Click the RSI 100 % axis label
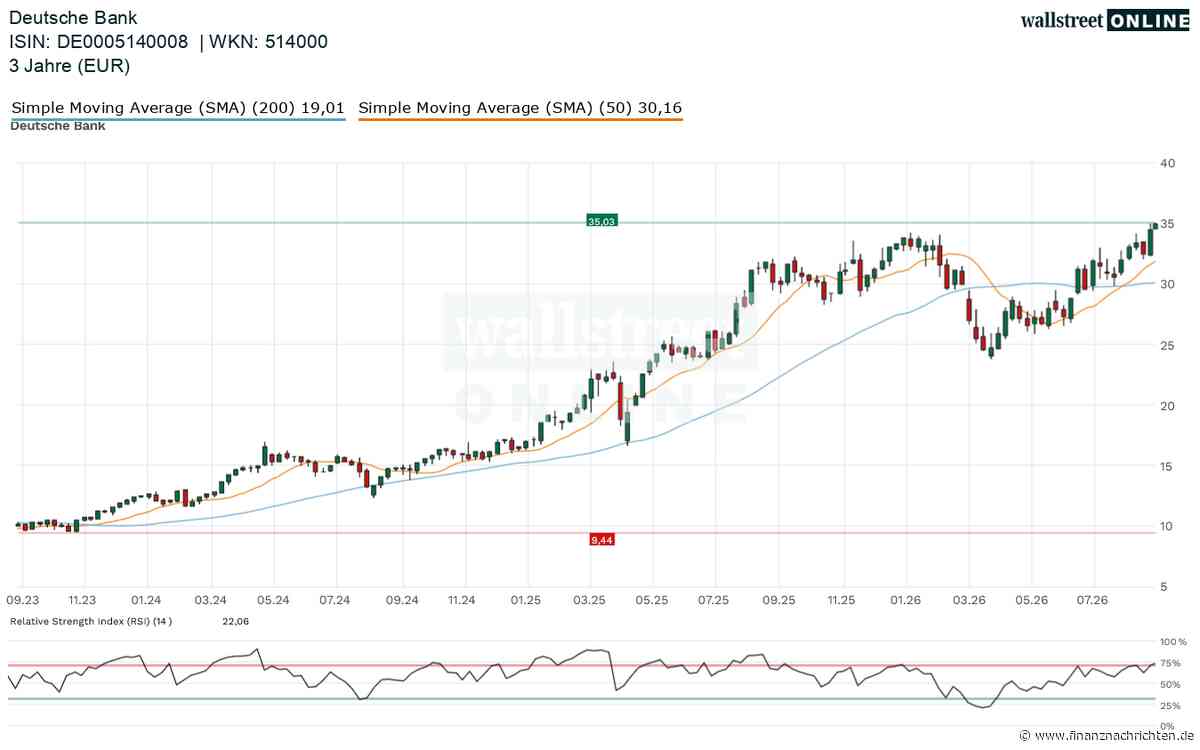Image resolution: width=1200 pixels, height=750 pixels. (x=1174, y=641)
